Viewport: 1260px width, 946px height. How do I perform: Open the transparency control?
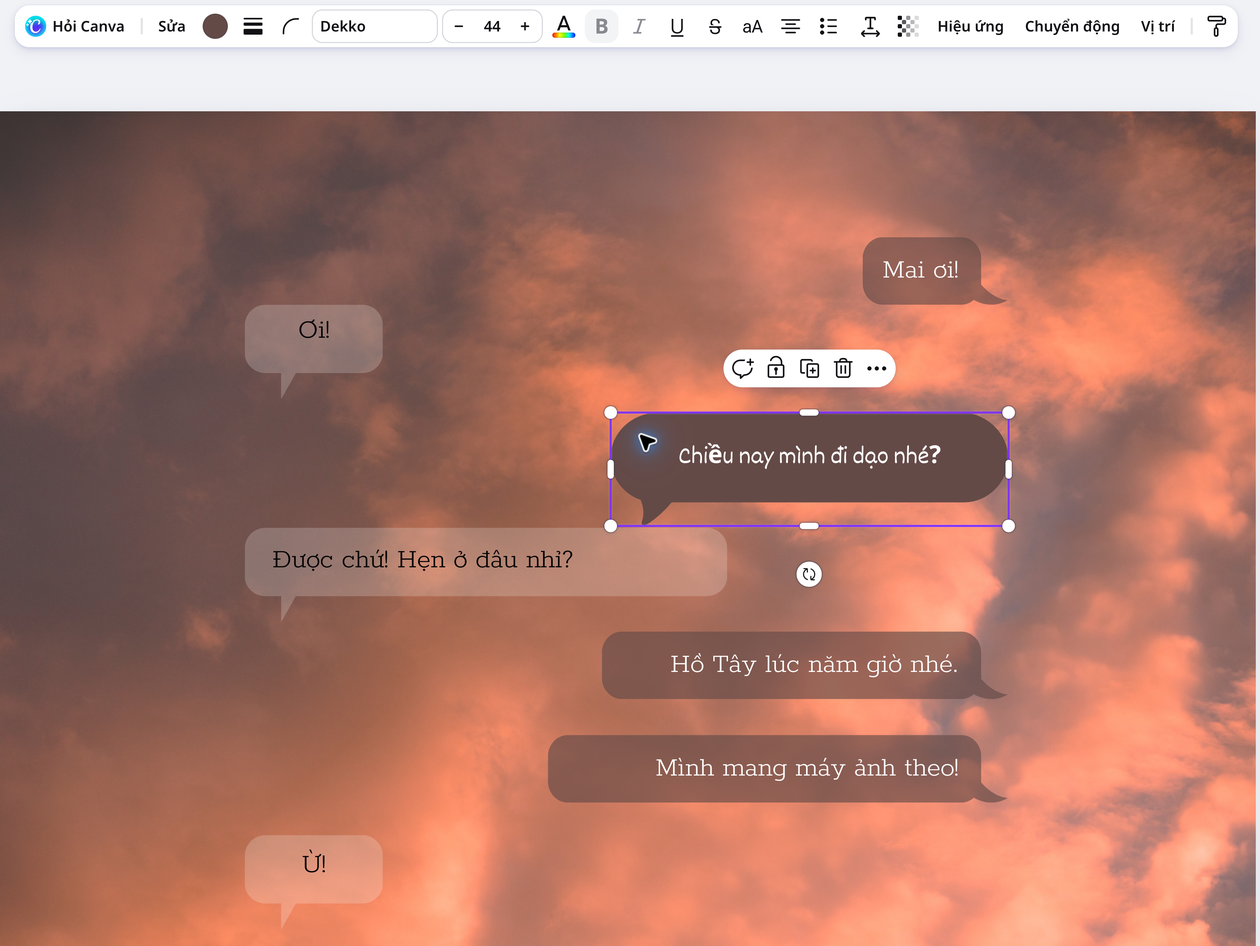click(x=908, y=26)
